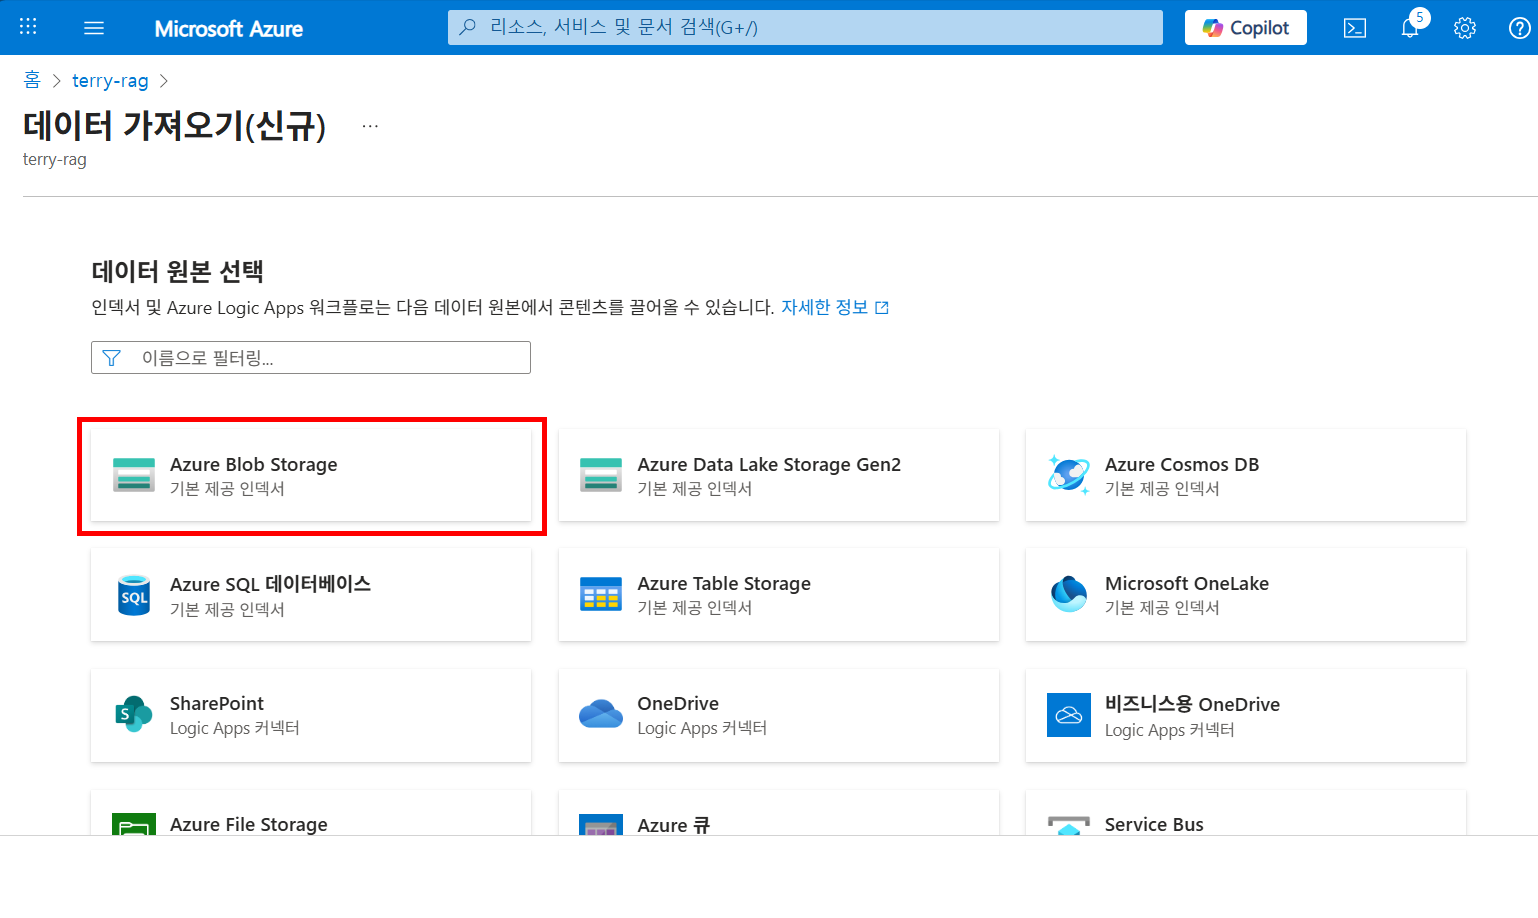Click the Azure Blob Storage icon
Screen dimensions: 1538x918
point(134,475)
